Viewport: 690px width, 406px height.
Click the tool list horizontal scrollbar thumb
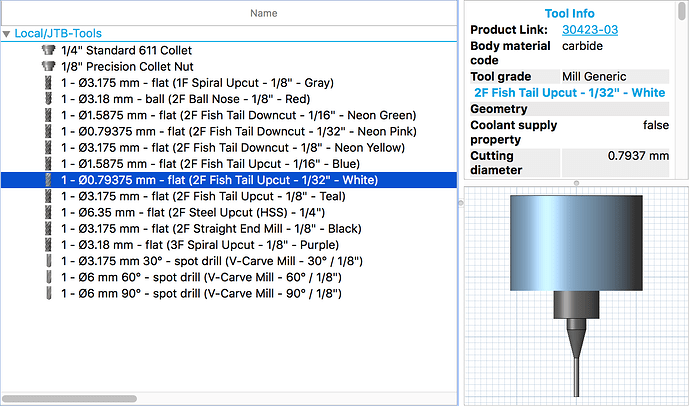69,399
